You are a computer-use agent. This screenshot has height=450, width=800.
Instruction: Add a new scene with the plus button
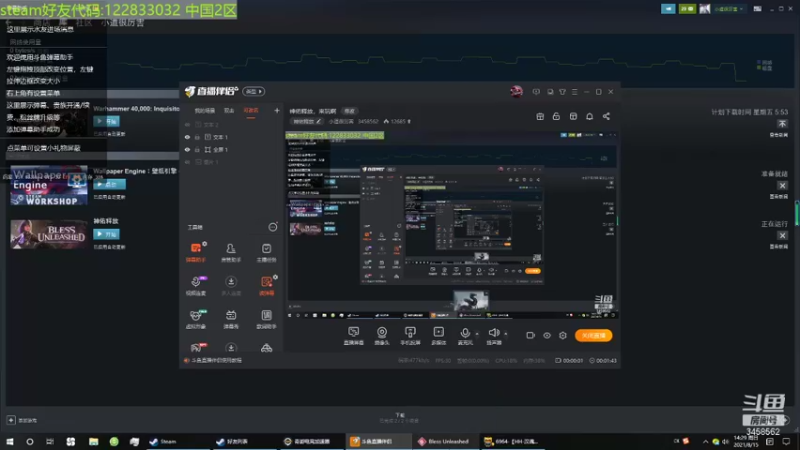277,110
